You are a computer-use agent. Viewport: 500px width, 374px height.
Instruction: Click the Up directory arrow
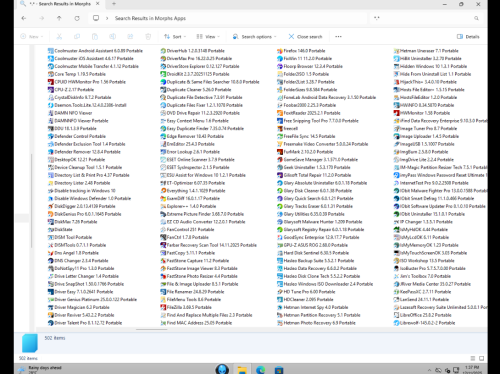pos(59,18)
